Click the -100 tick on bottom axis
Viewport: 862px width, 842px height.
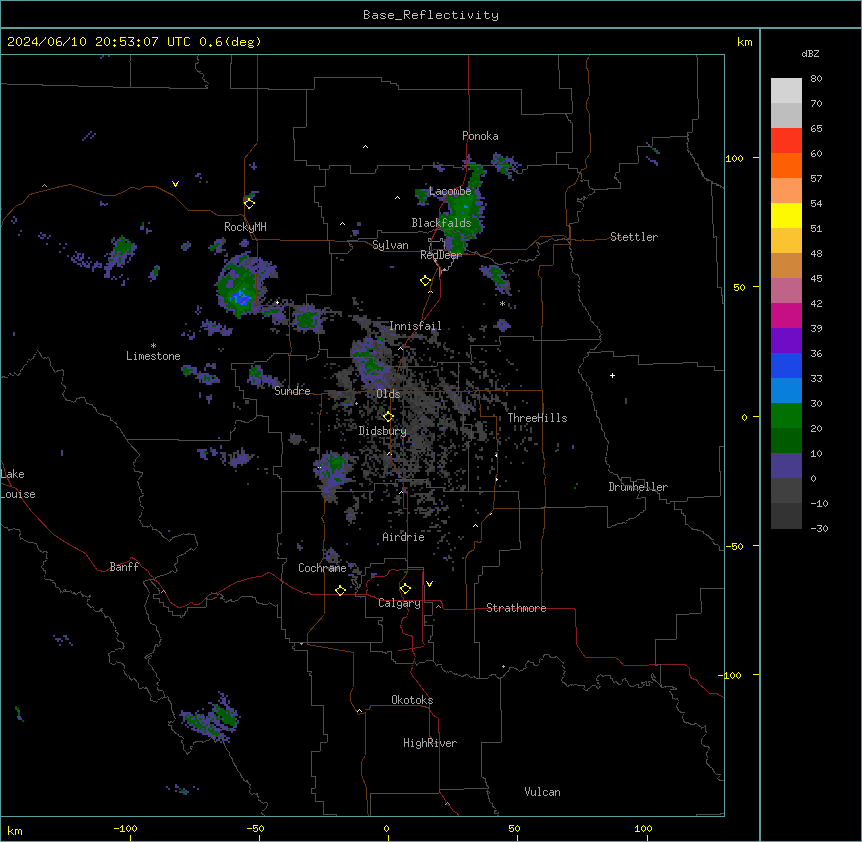coord(125,828)
